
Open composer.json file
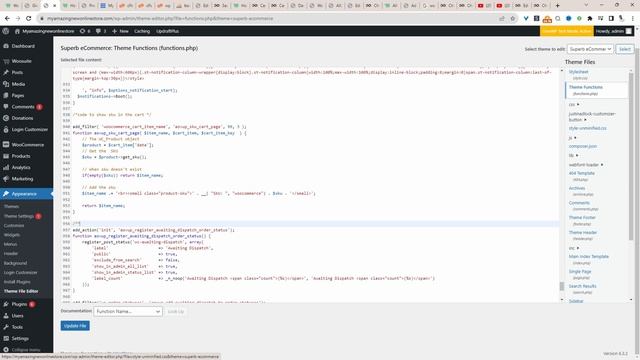tap(583, 146)
